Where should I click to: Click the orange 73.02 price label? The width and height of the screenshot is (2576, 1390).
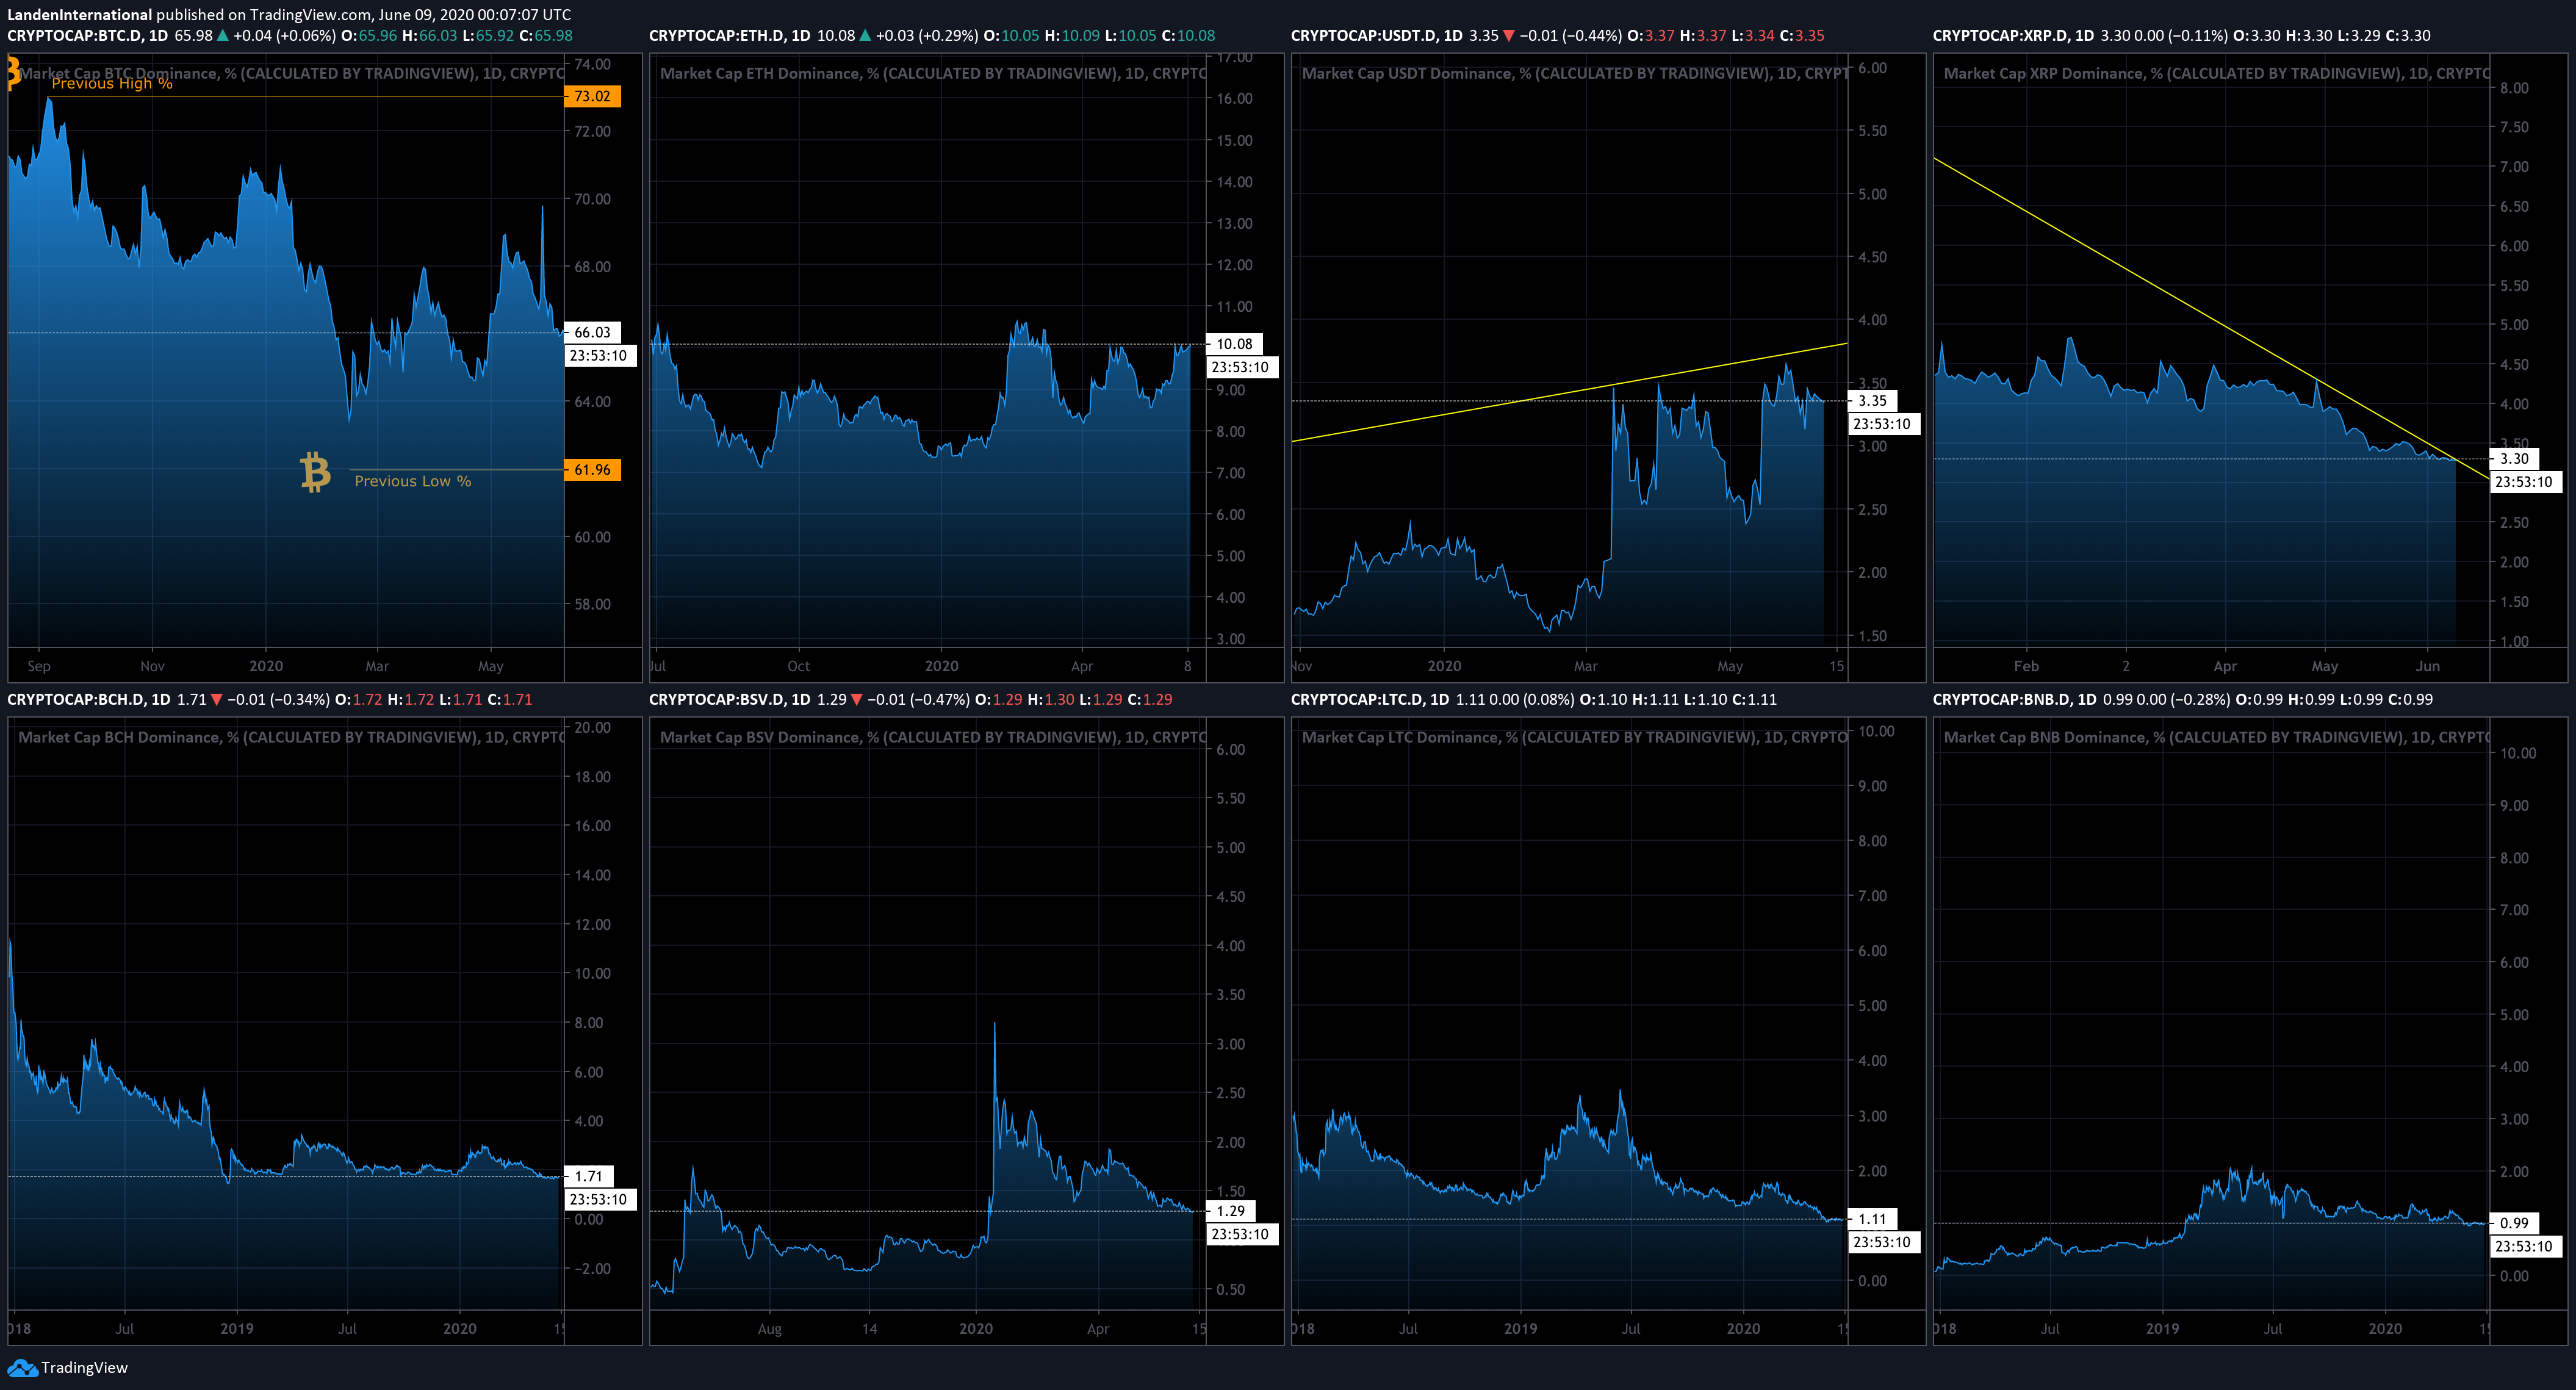(592, 96)
